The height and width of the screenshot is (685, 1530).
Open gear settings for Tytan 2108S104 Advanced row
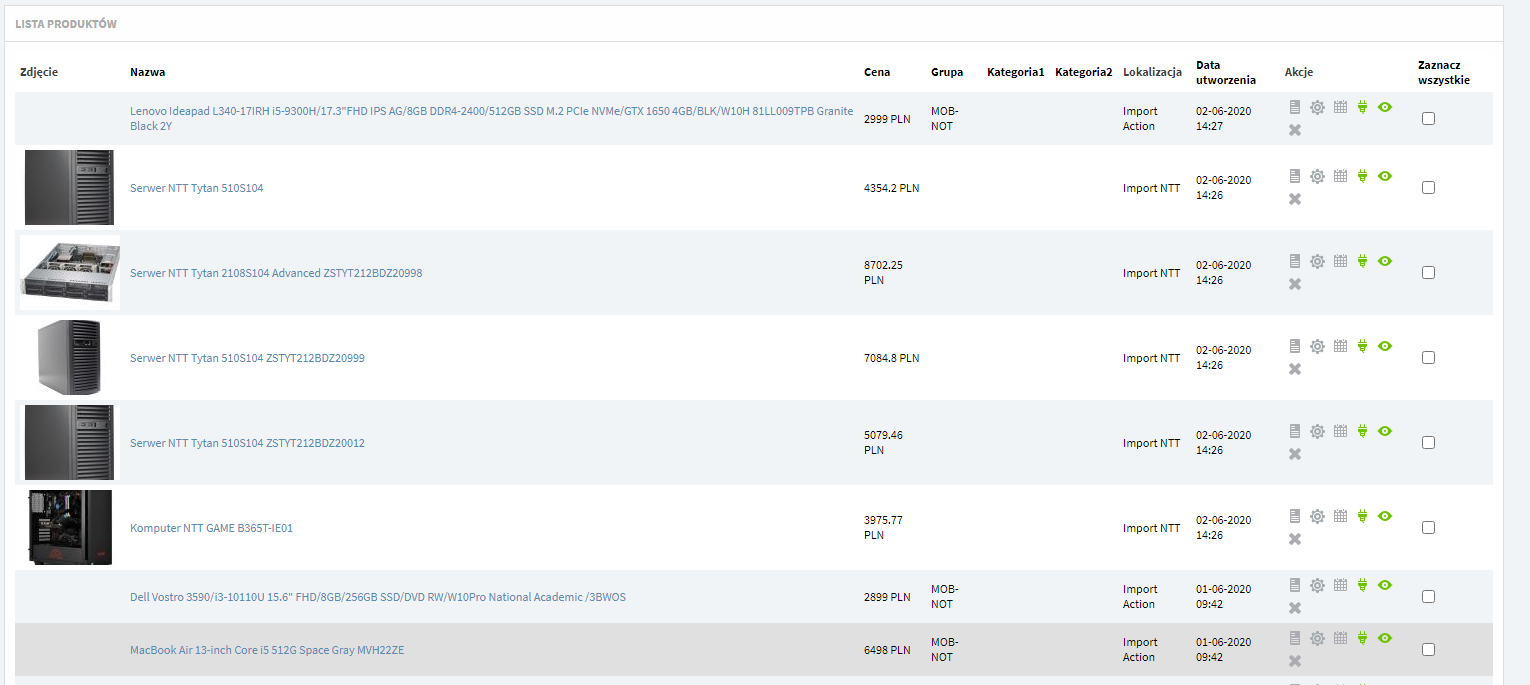[1317, 261]
